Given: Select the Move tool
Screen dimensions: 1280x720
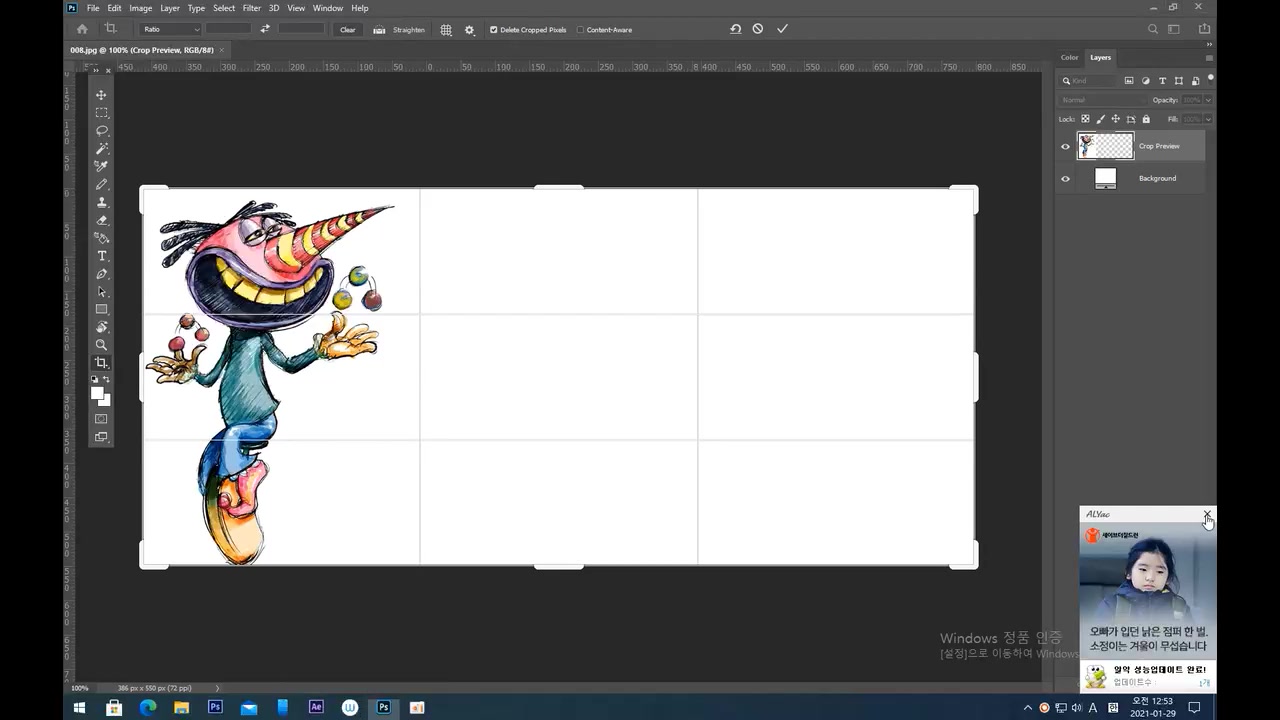Looking at the screenshot, I should pos(101,95).
